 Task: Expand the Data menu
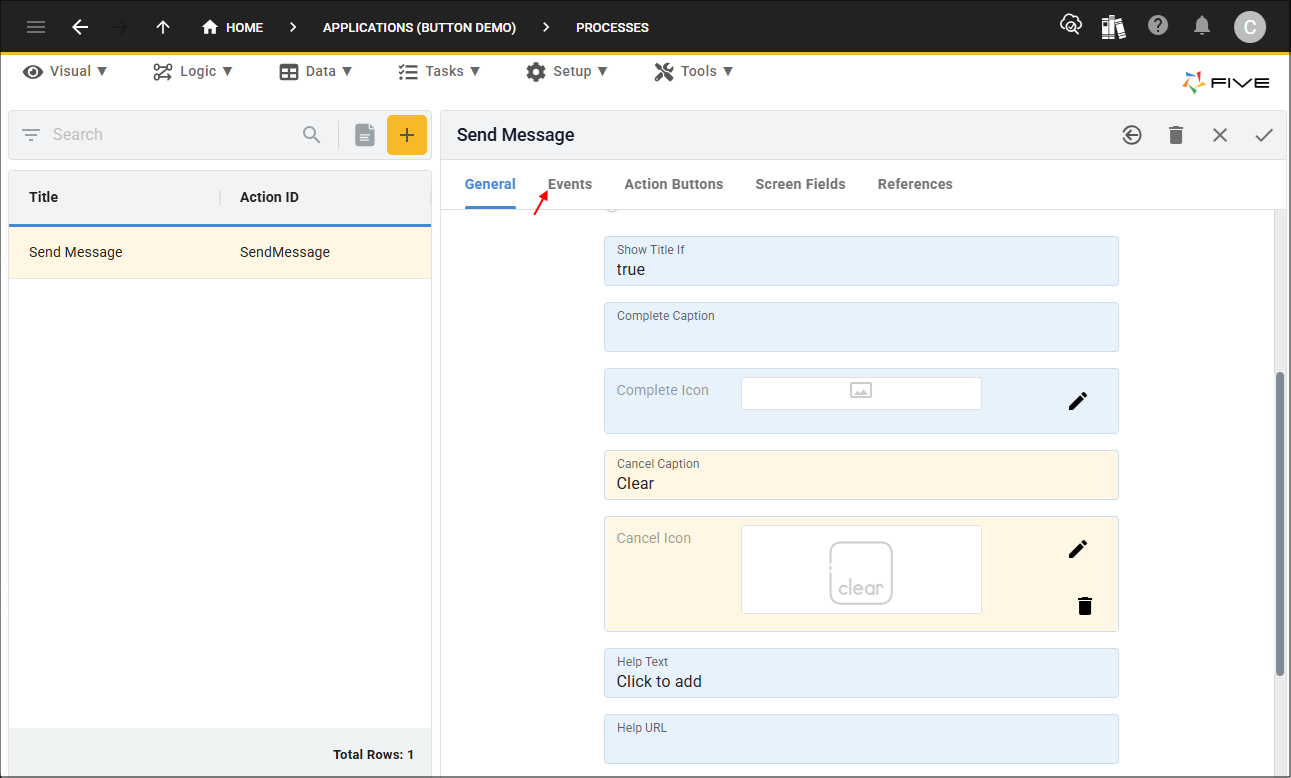(316, 71)
